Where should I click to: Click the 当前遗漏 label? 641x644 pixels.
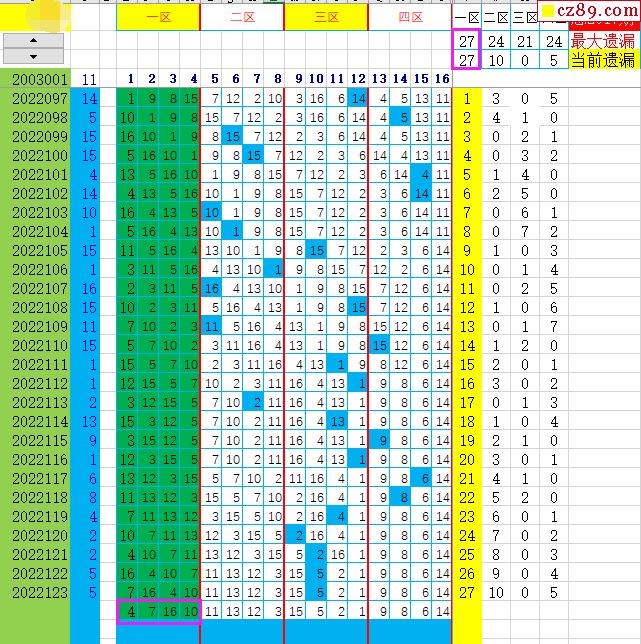(x=603, y=60)
